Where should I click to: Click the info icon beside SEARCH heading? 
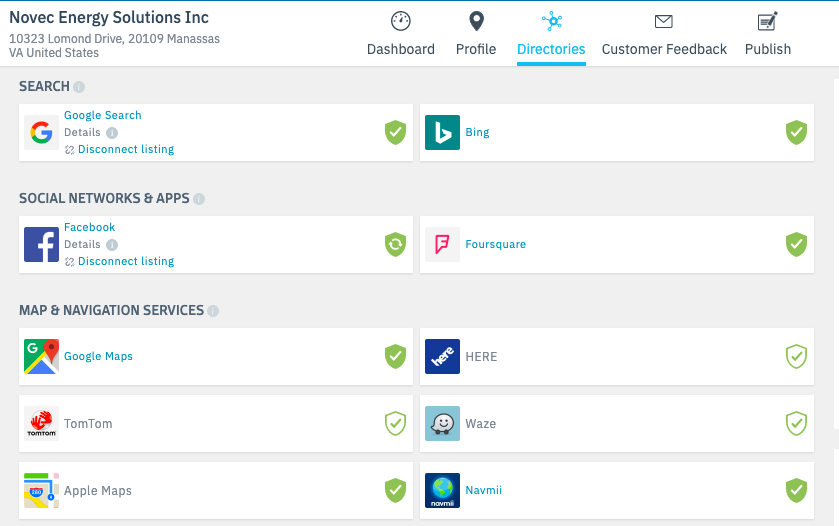click(x=79, y=87)
